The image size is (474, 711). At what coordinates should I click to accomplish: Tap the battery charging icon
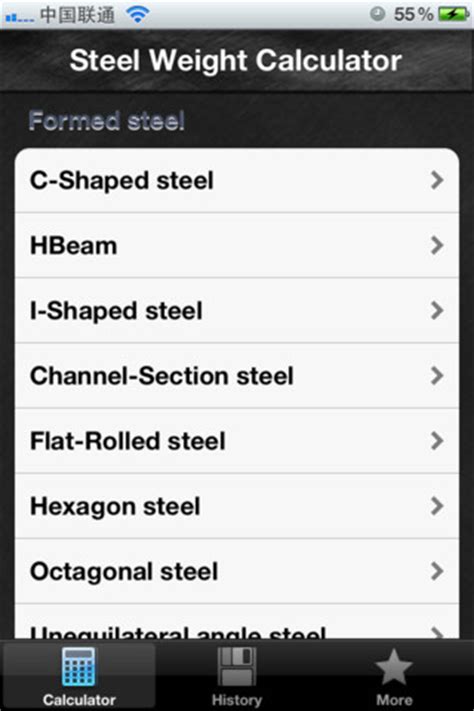coord(454,15)
